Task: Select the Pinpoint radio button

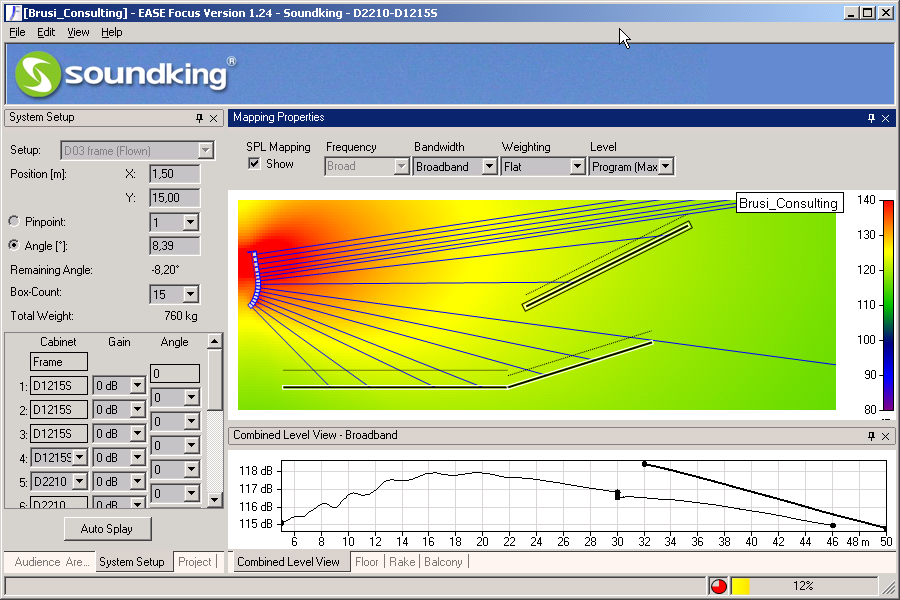Action: [14, 221]
